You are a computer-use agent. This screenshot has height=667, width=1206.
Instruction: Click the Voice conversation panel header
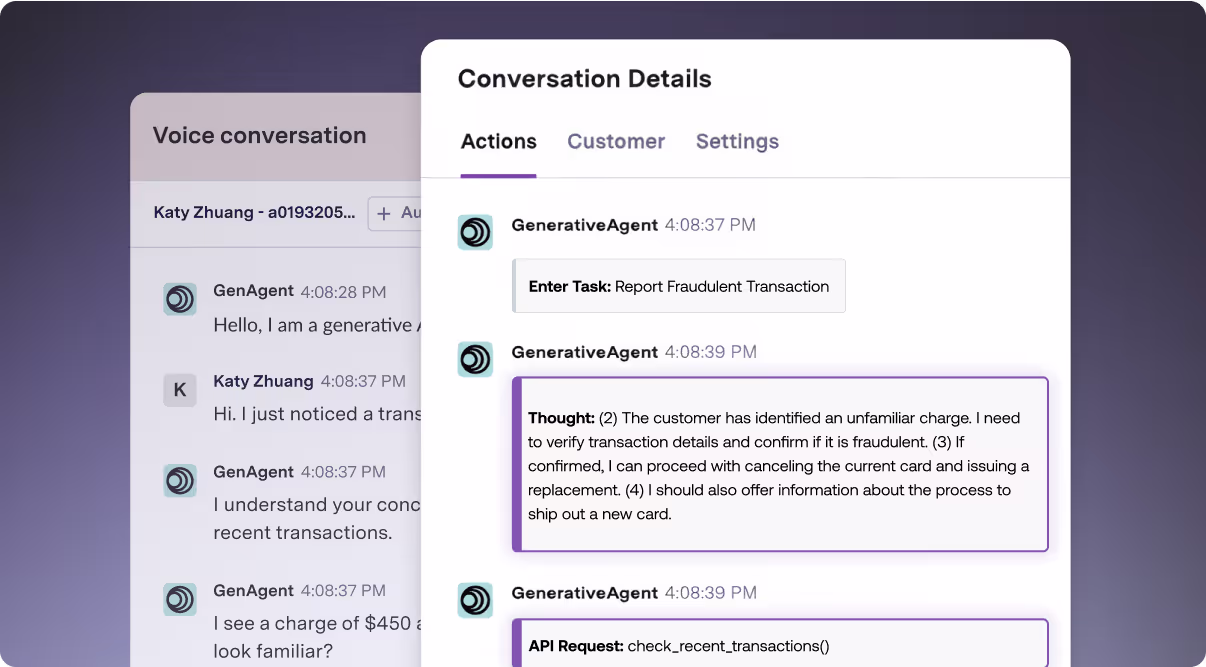point(260,135)
